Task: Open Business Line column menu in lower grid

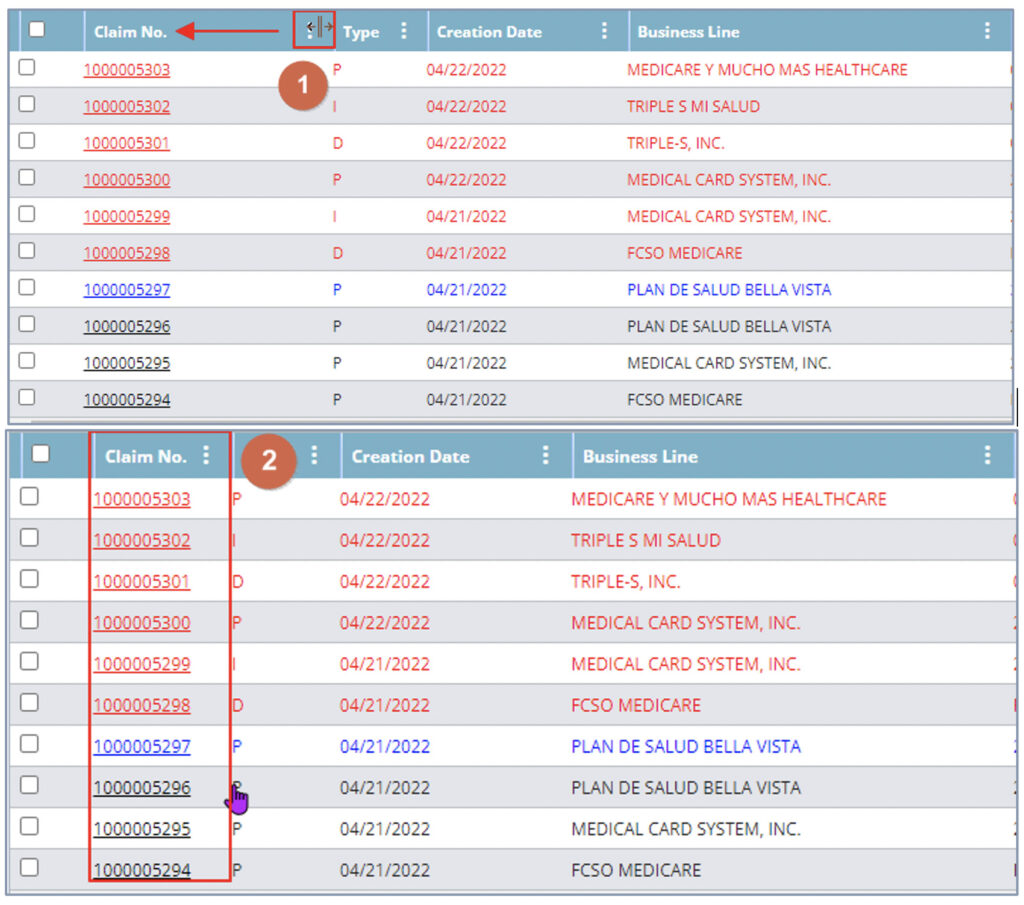Action: click(x=987, y=456)
